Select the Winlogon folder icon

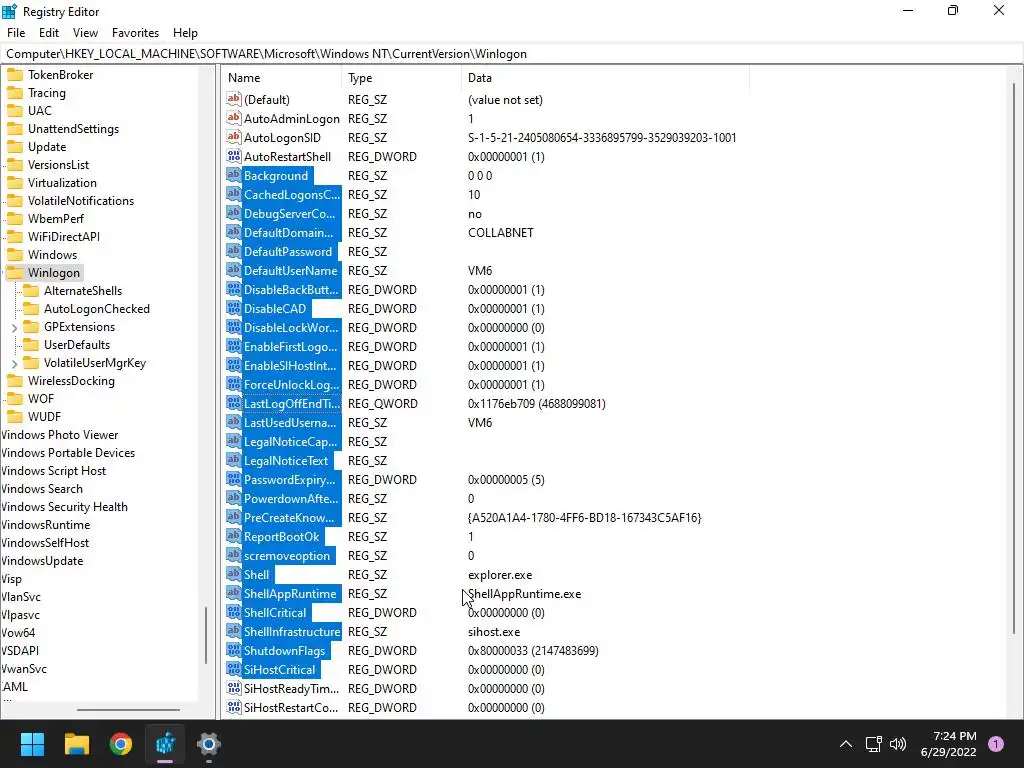(14, 273)
